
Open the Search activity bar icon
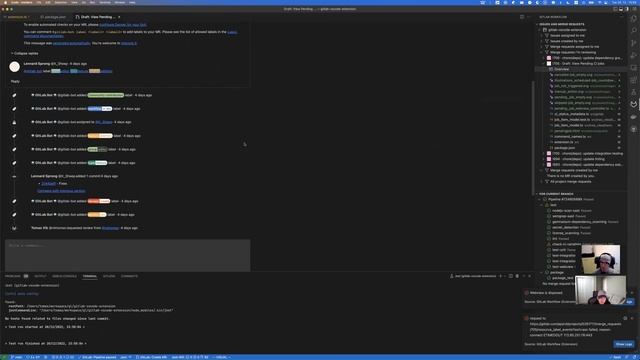(x=633, y=31)
